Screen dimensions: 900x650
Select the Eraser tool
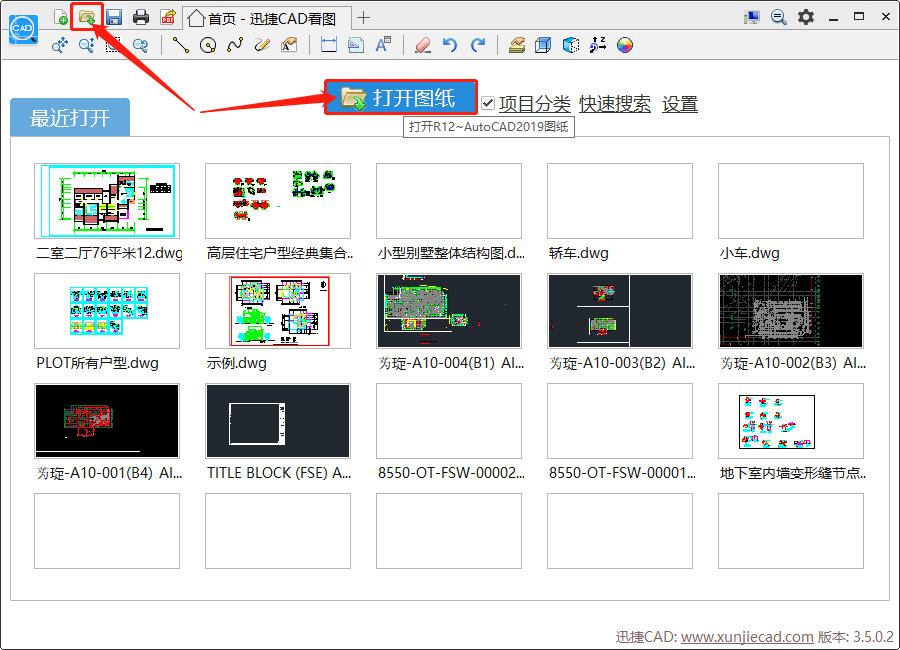click(x=423, y=45)
